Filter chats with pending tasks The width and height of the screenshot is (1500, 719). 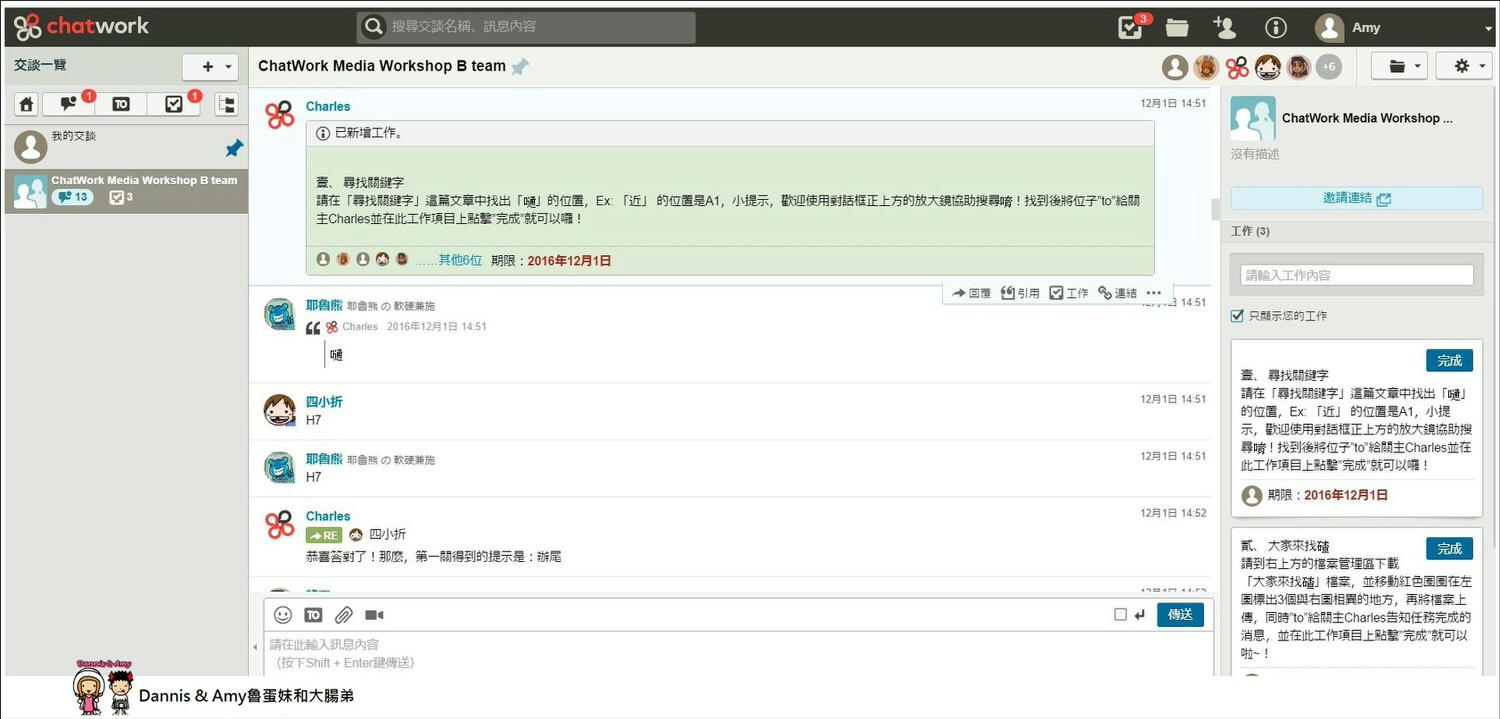(174, 104)
